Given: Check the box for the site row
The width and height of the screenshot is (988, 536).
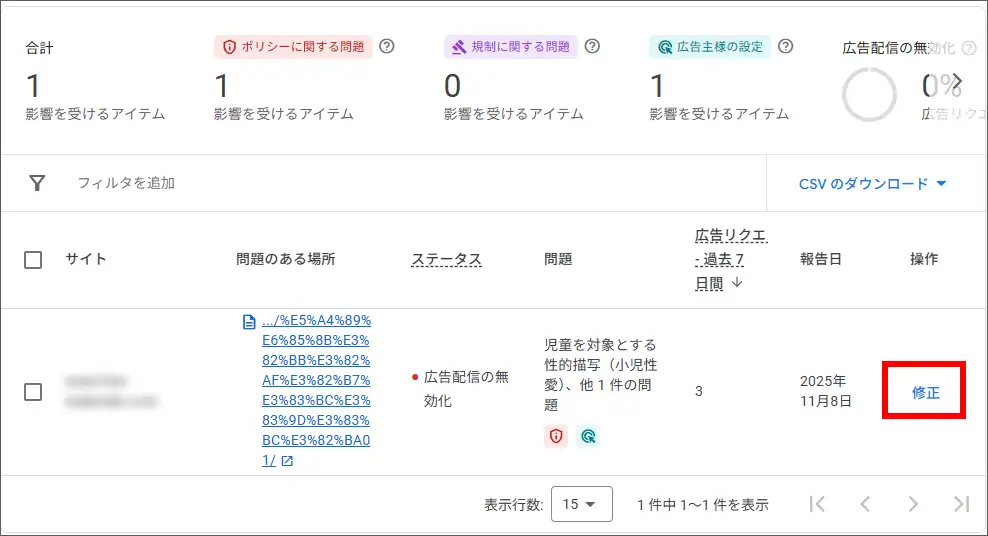Looking at the screenshot, I should (x=33, y=392).
